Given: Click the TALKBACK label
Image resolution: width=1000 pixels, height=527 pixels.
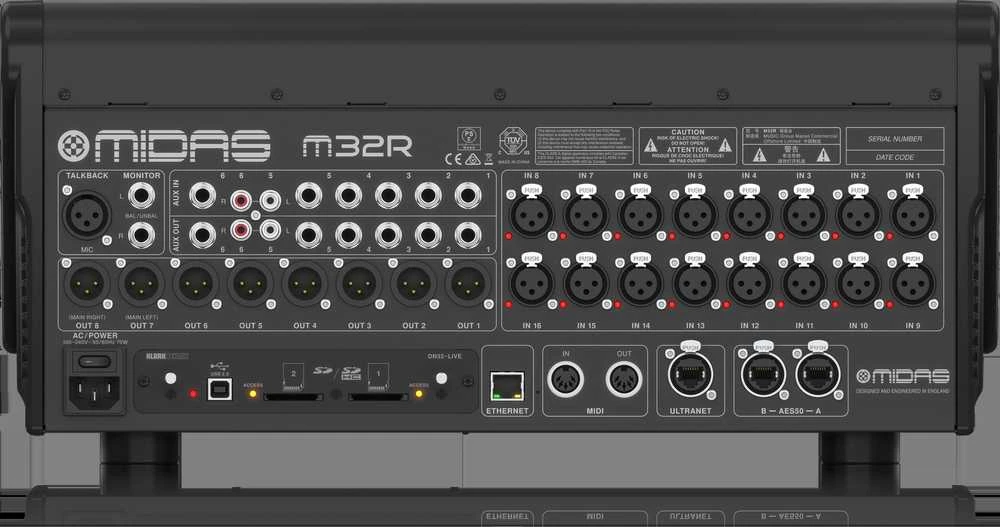Looking at the screenshot, I should click(87, 175).
